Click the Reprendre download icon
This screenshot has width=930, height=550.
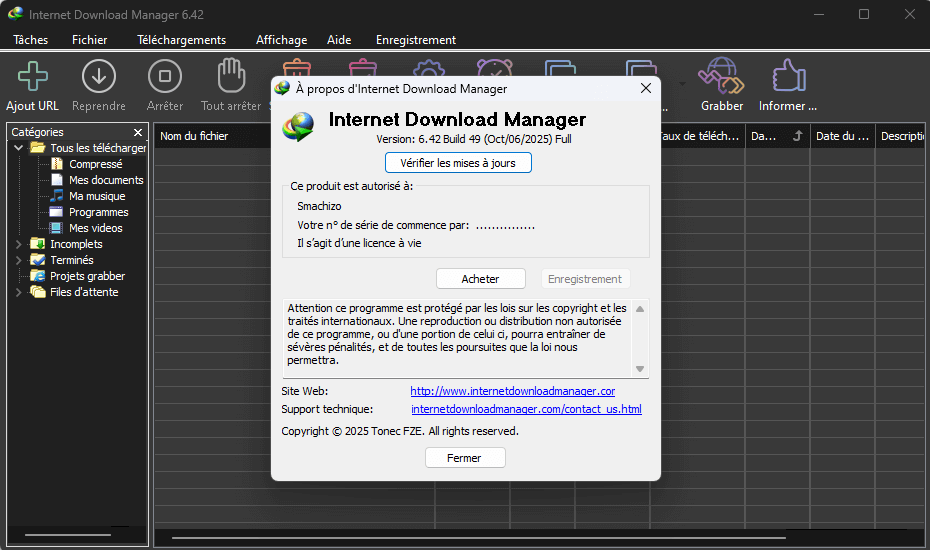click(98, 76)
